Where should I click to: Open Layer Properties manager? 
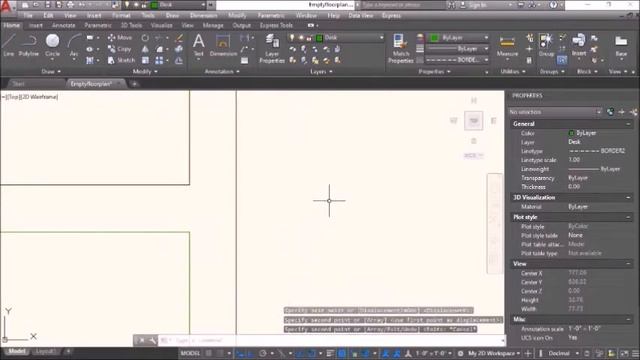click(x=272, y=48)
